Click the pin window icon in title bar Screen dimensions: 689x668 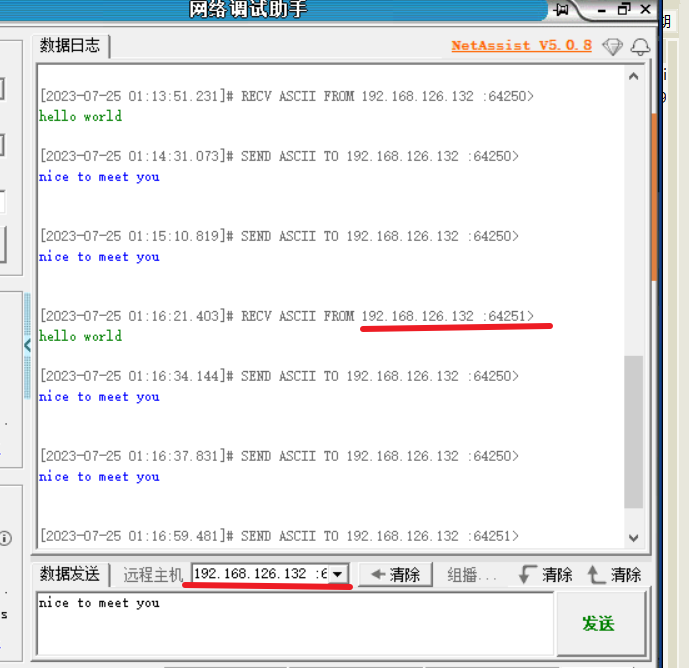click(561, 9)
